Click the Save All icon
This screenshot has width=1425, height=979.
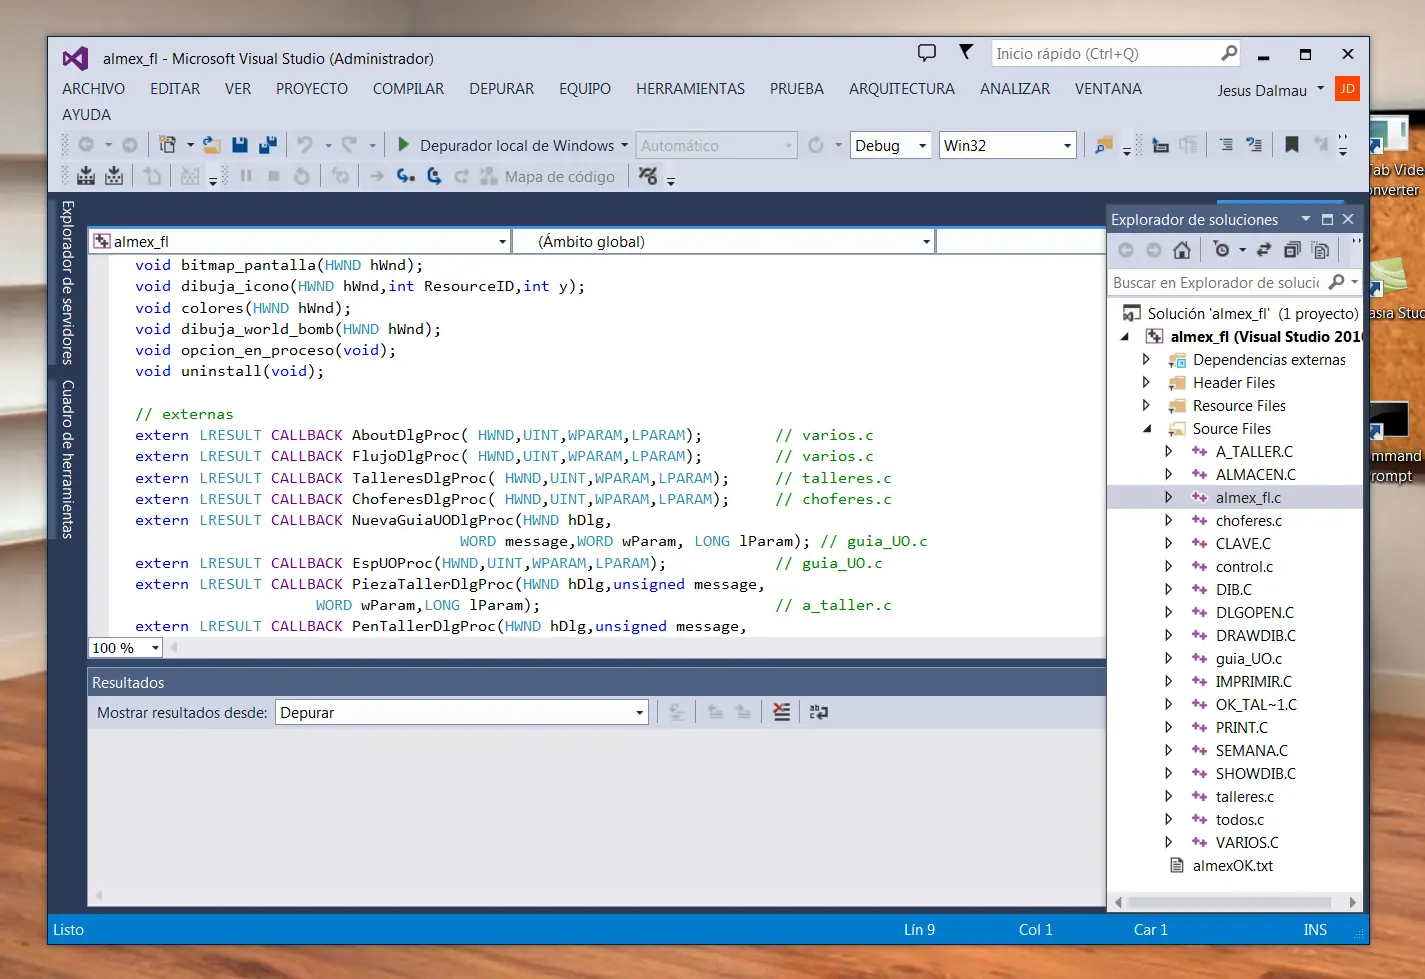point(267,145)
